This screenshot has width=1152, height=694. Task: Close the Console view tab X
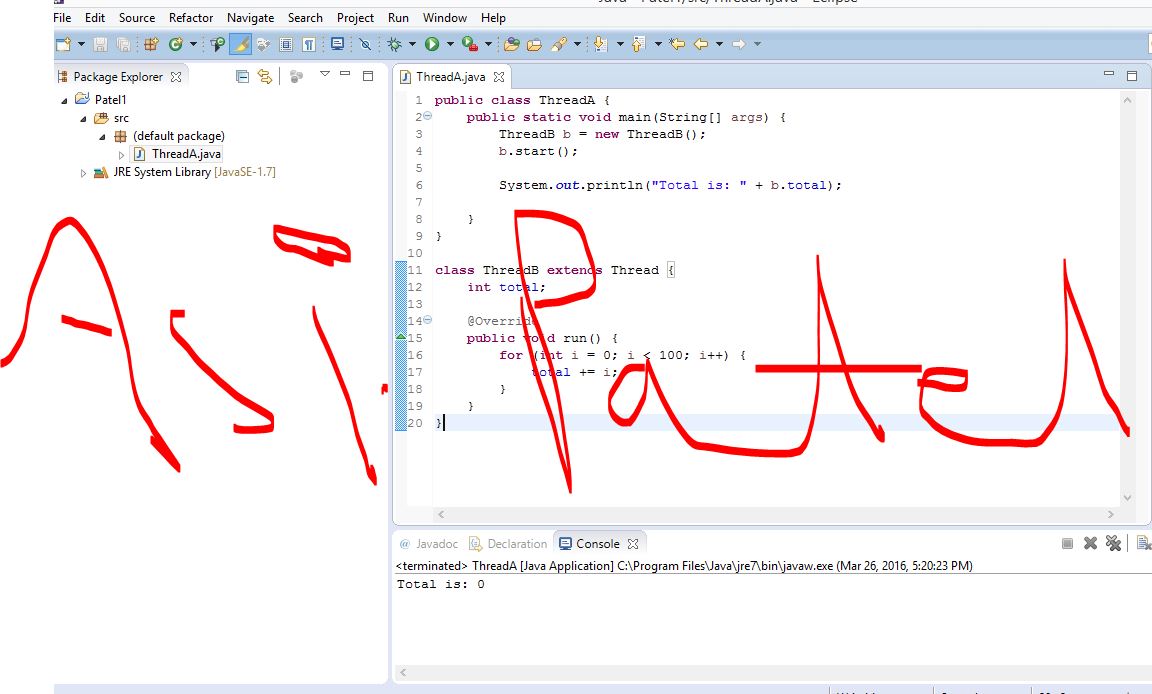[633, 544]
